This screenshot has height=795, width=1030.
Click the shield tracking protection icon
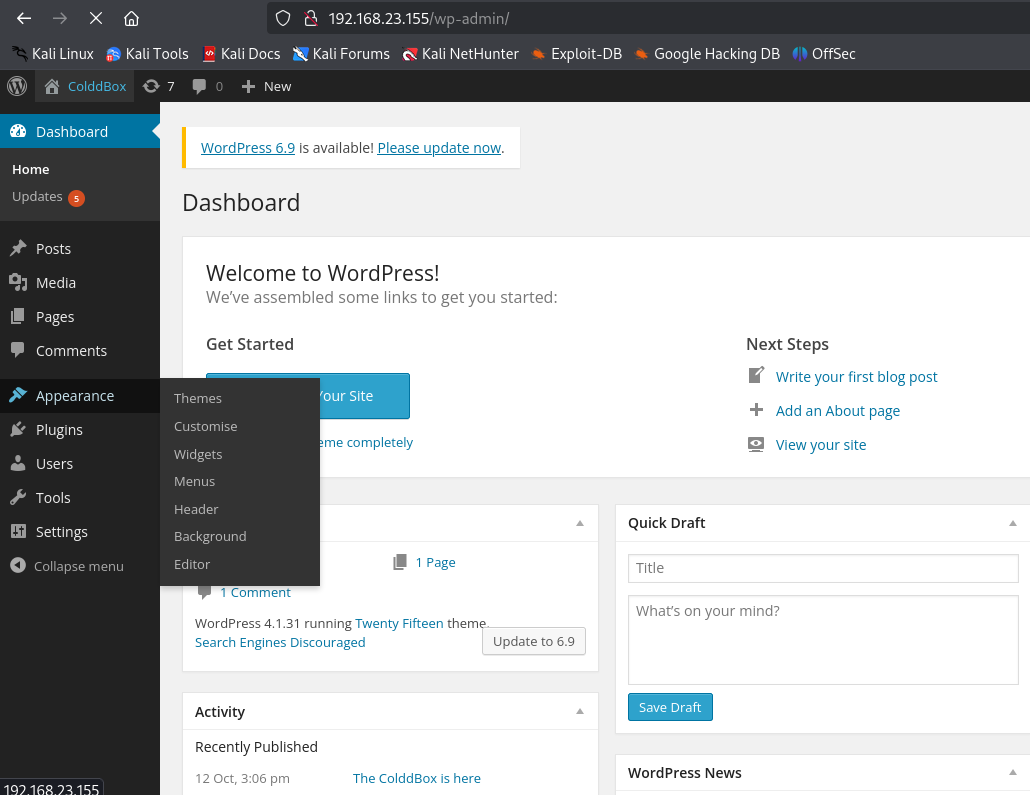coord(282,18)
